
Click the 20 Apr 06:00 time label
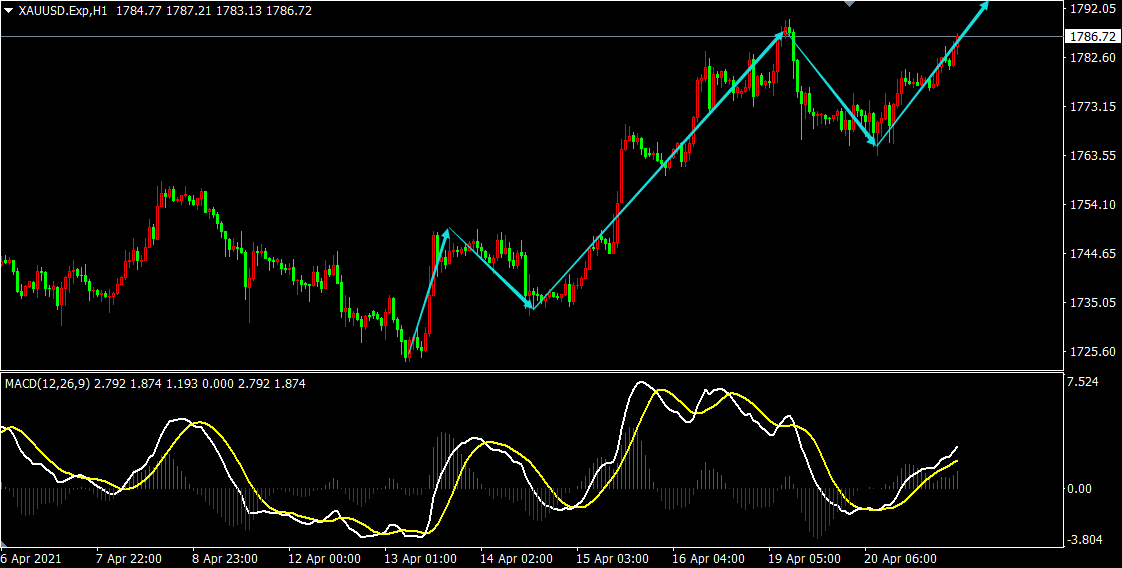coord(901,558)
